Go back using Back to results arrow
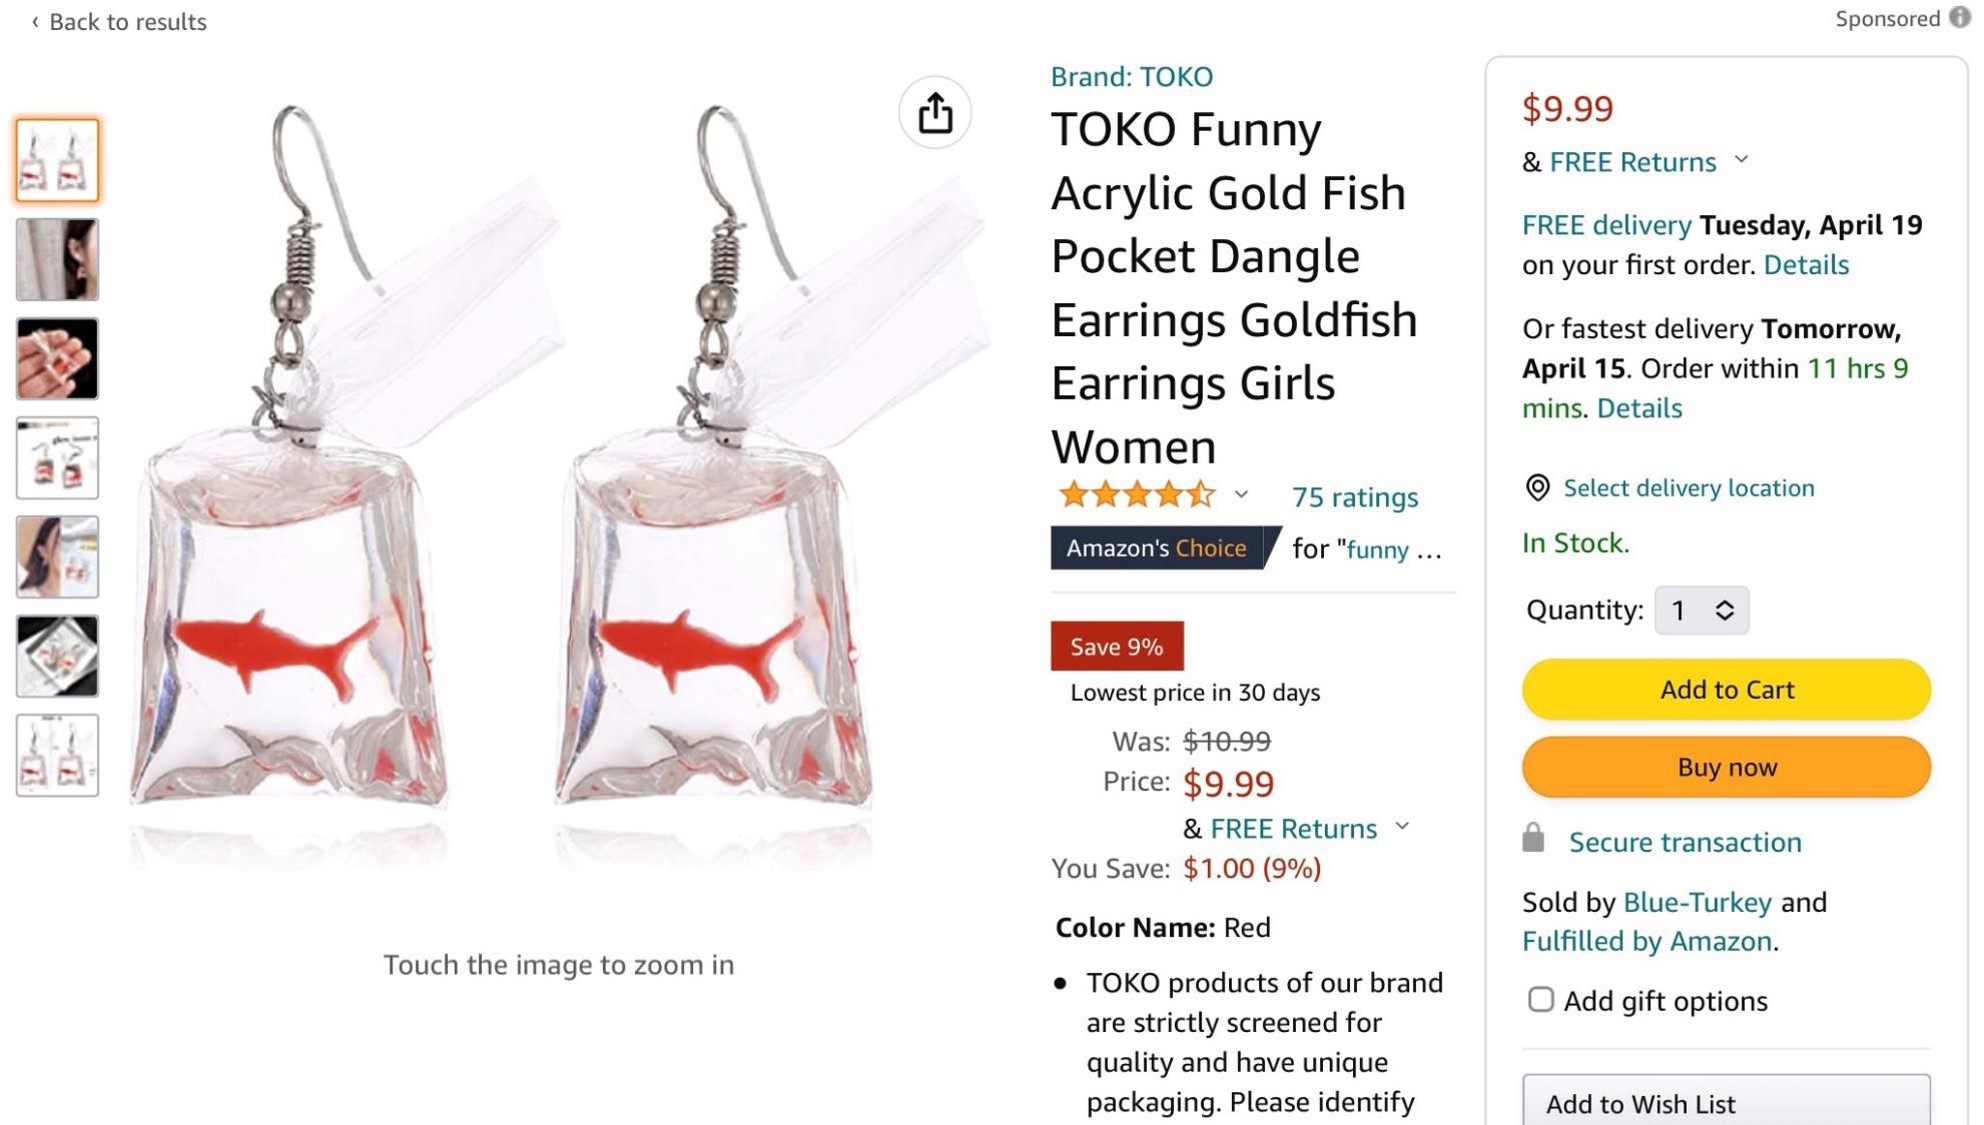This screenshot has width=1984, height=1125. click(x=35, y=21)
